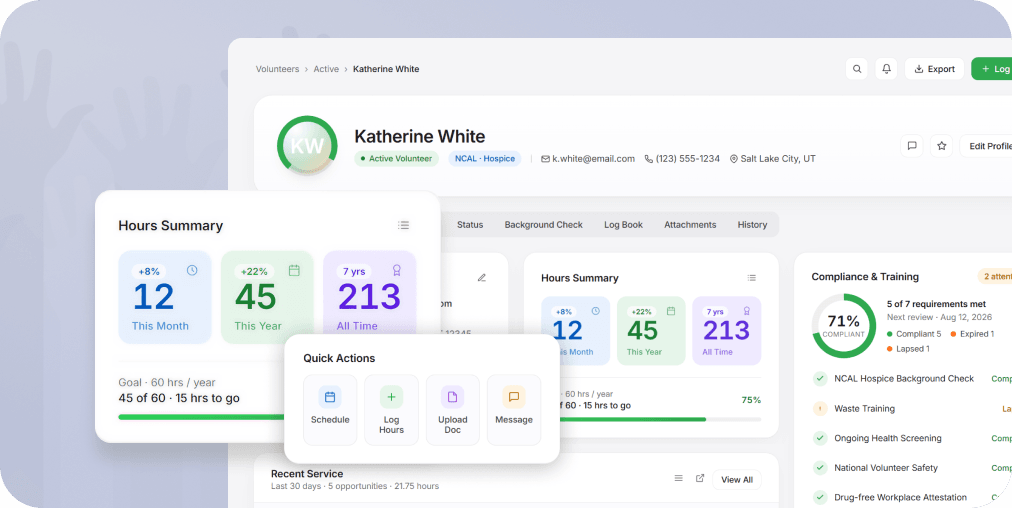
Task: Open list menu in dashboard Hours Summary panel
Action: tap(751, 278)
